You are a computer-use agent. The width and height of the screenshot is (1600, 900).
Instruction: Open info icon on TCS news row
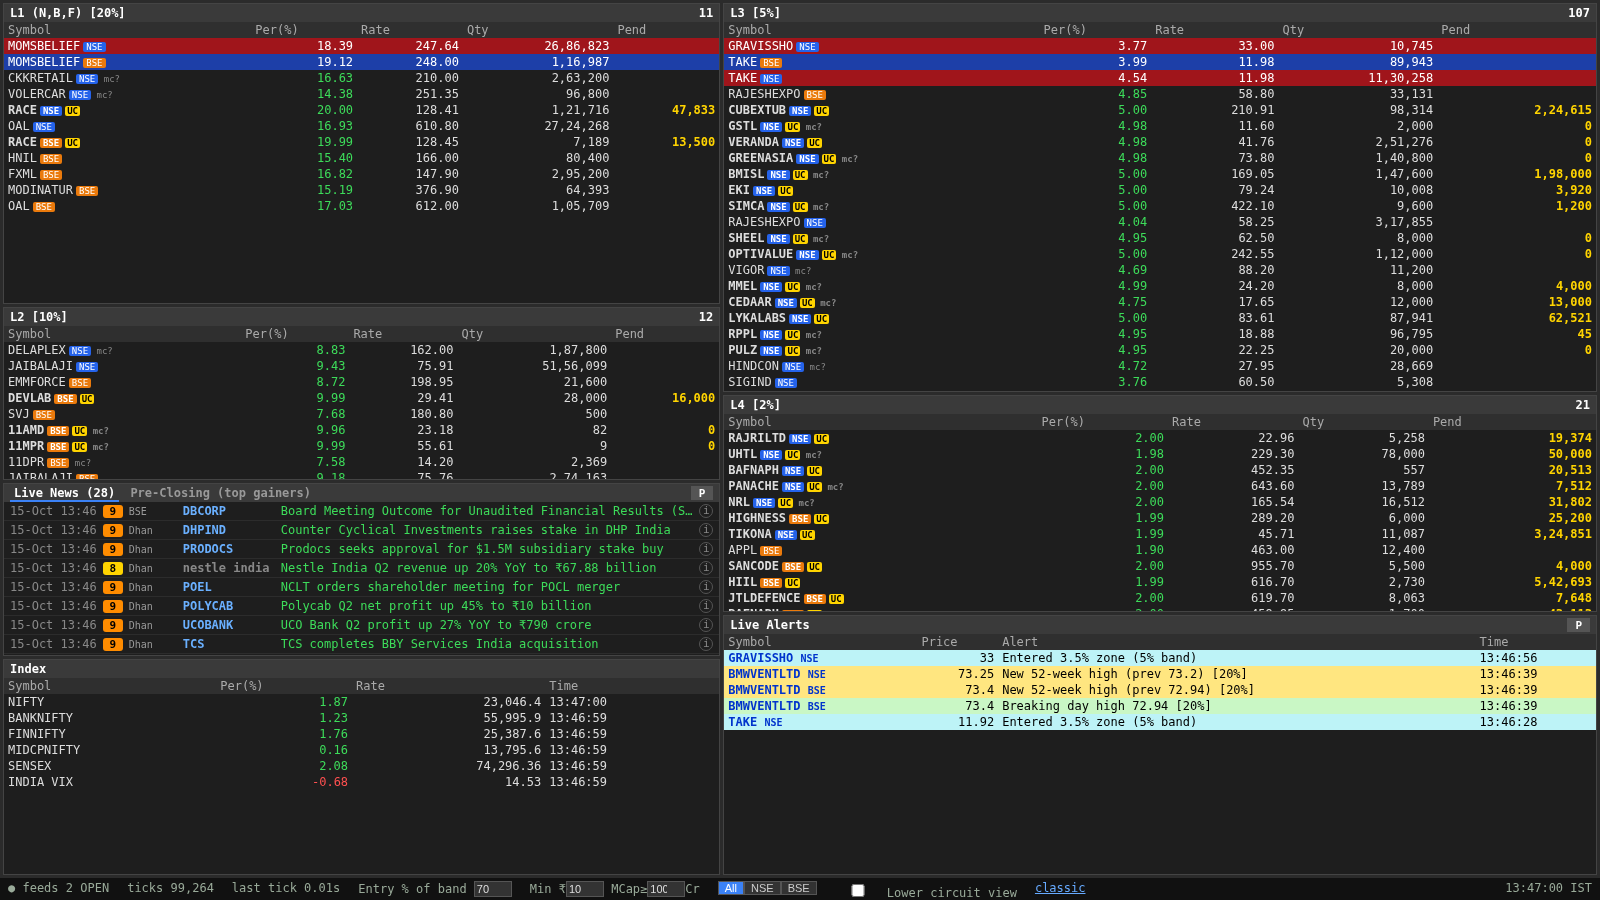pos(706,644)
